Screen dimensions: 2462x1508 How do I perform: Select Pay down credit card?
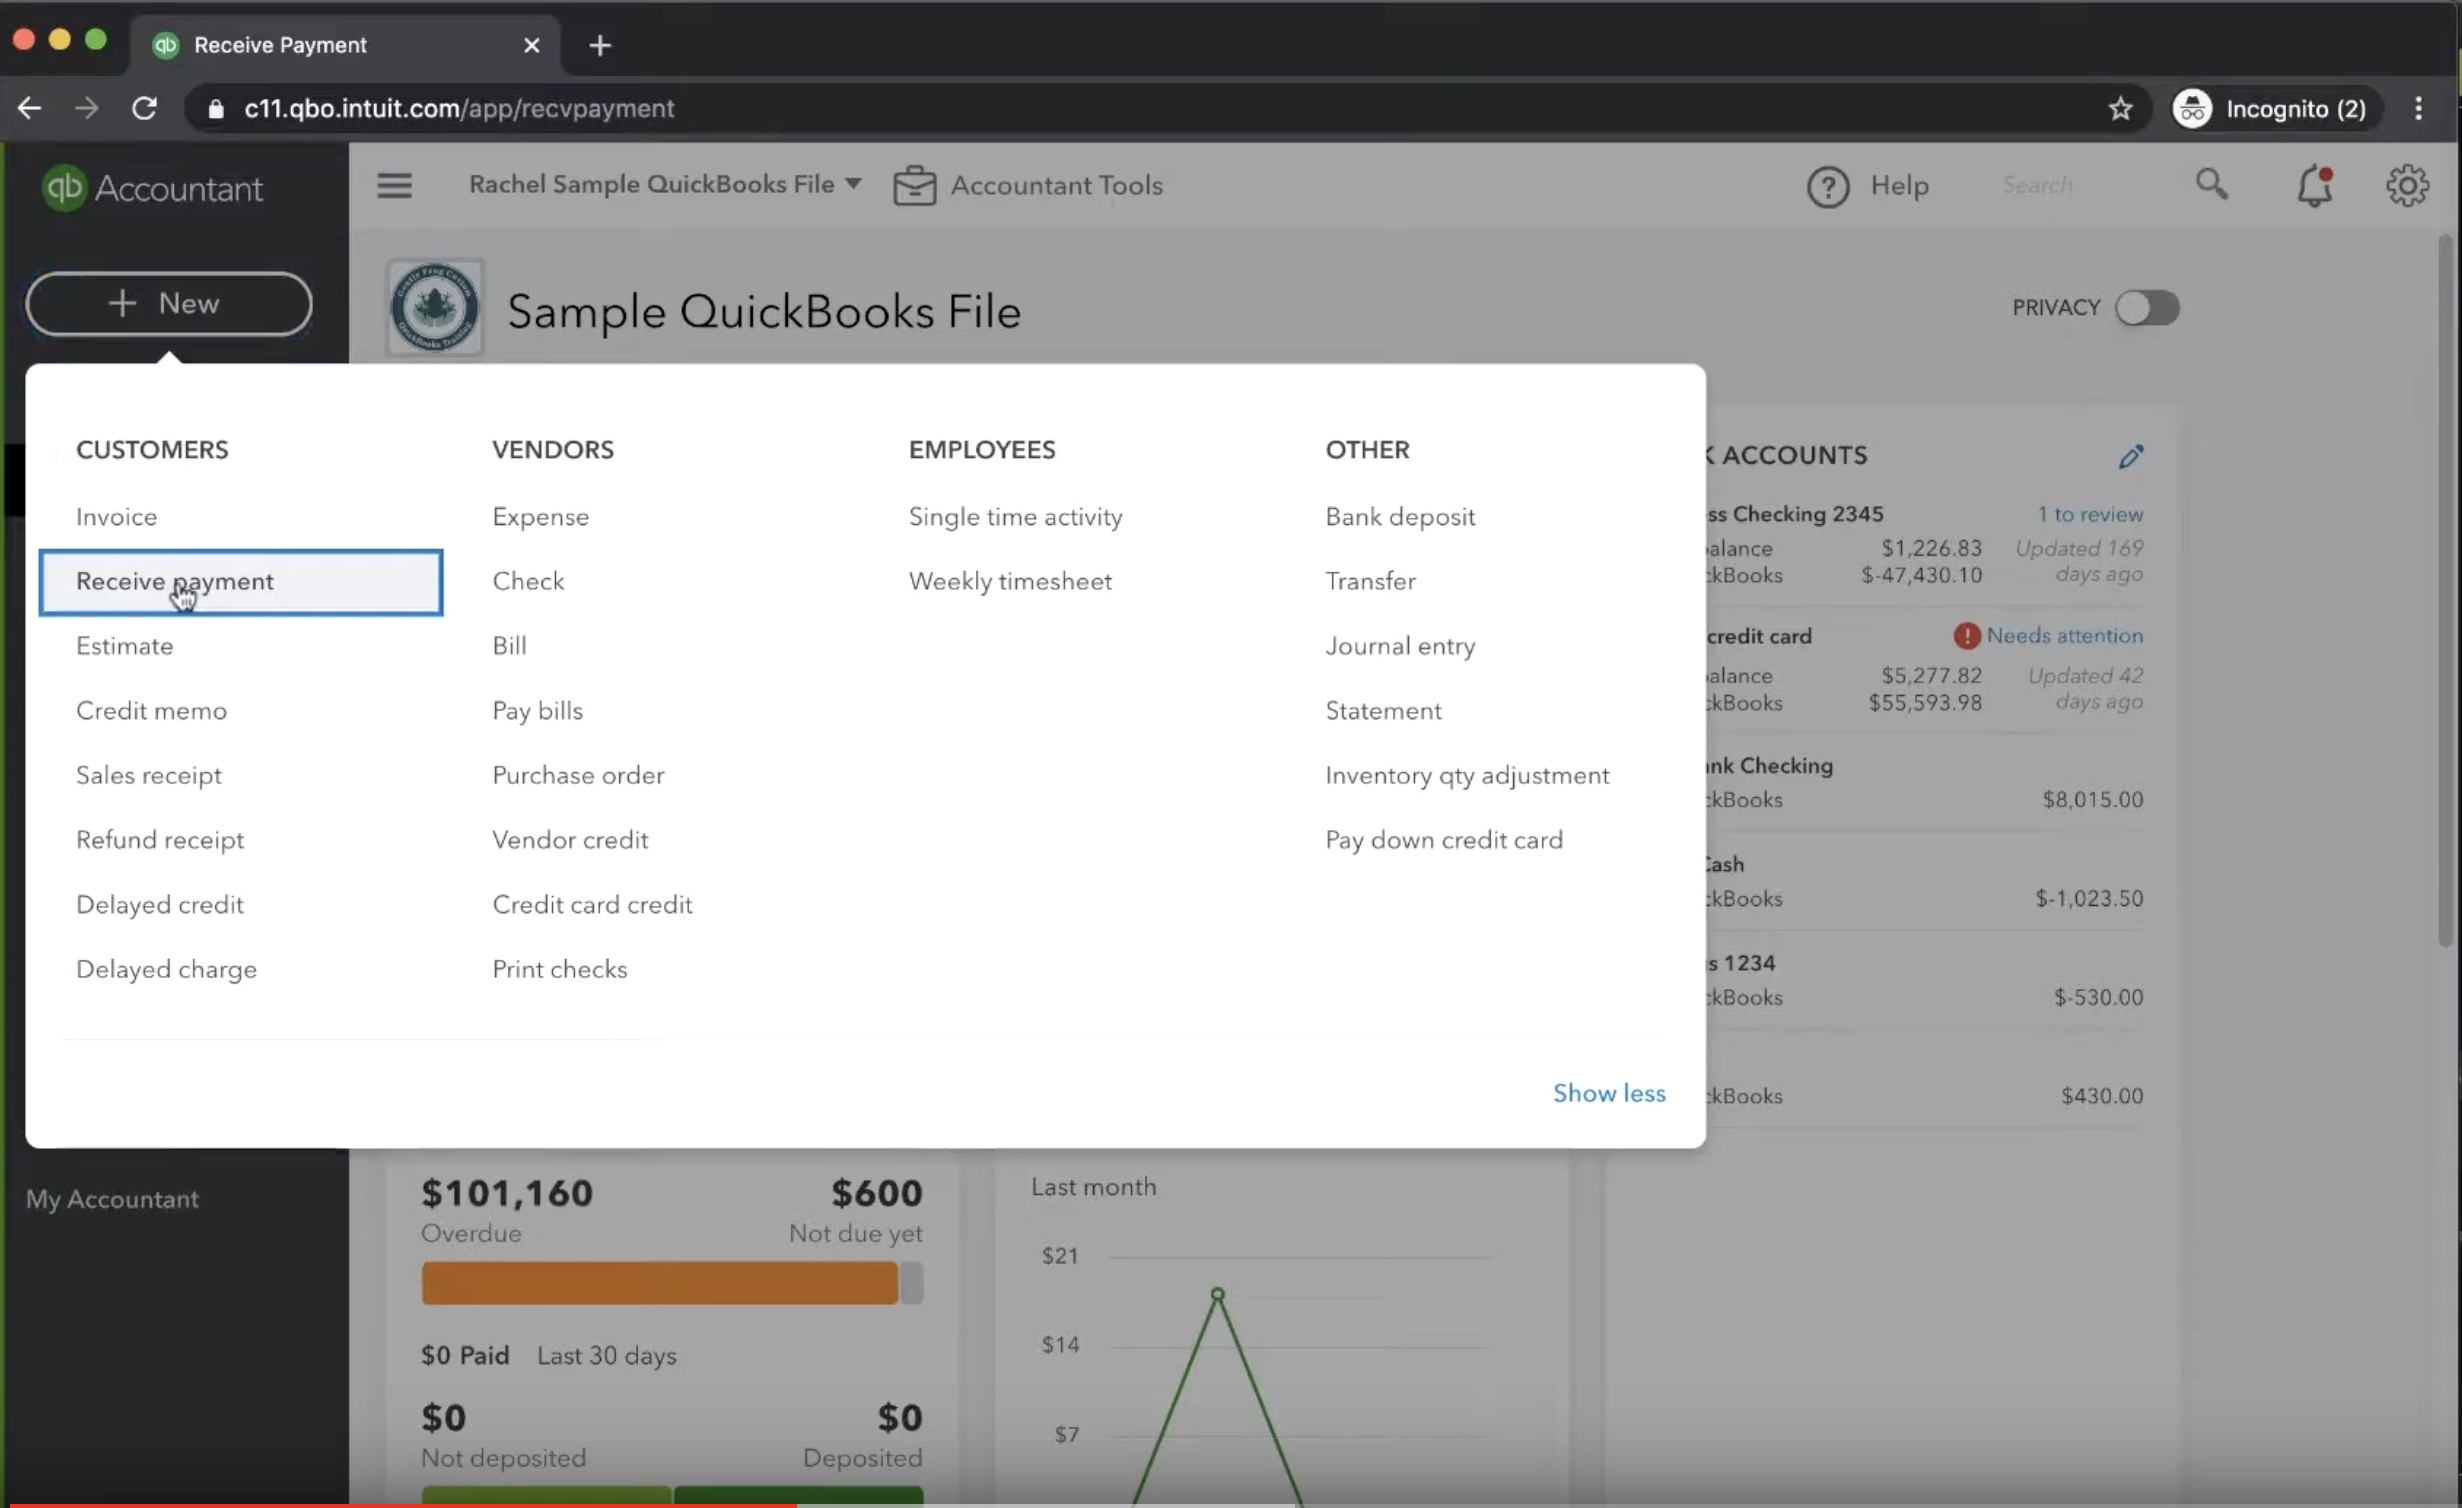coord(1443,839)
